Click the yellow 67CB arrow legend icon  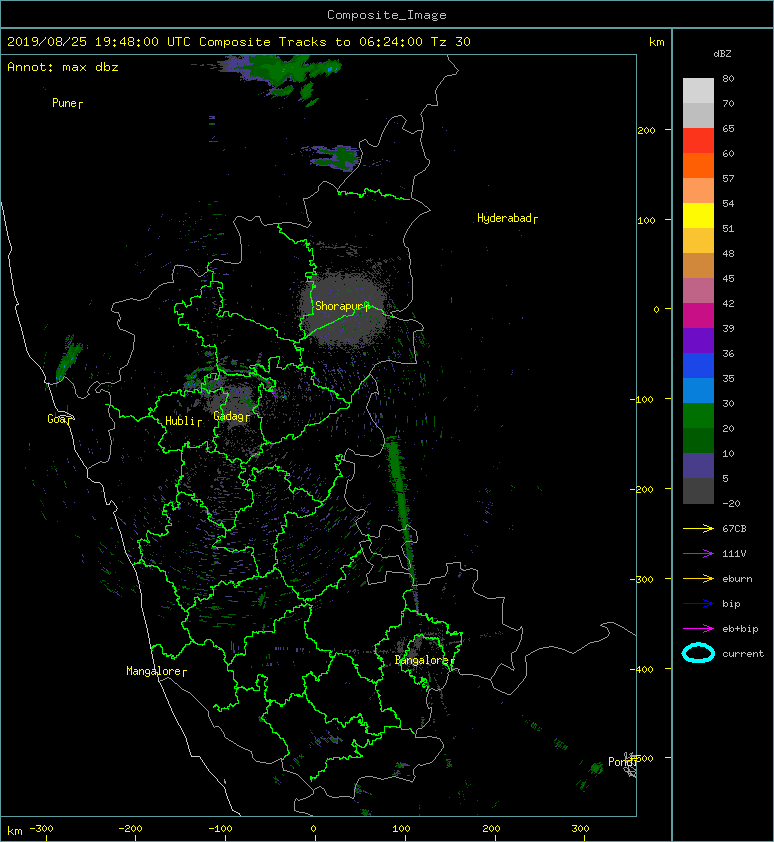click(698, 529)
